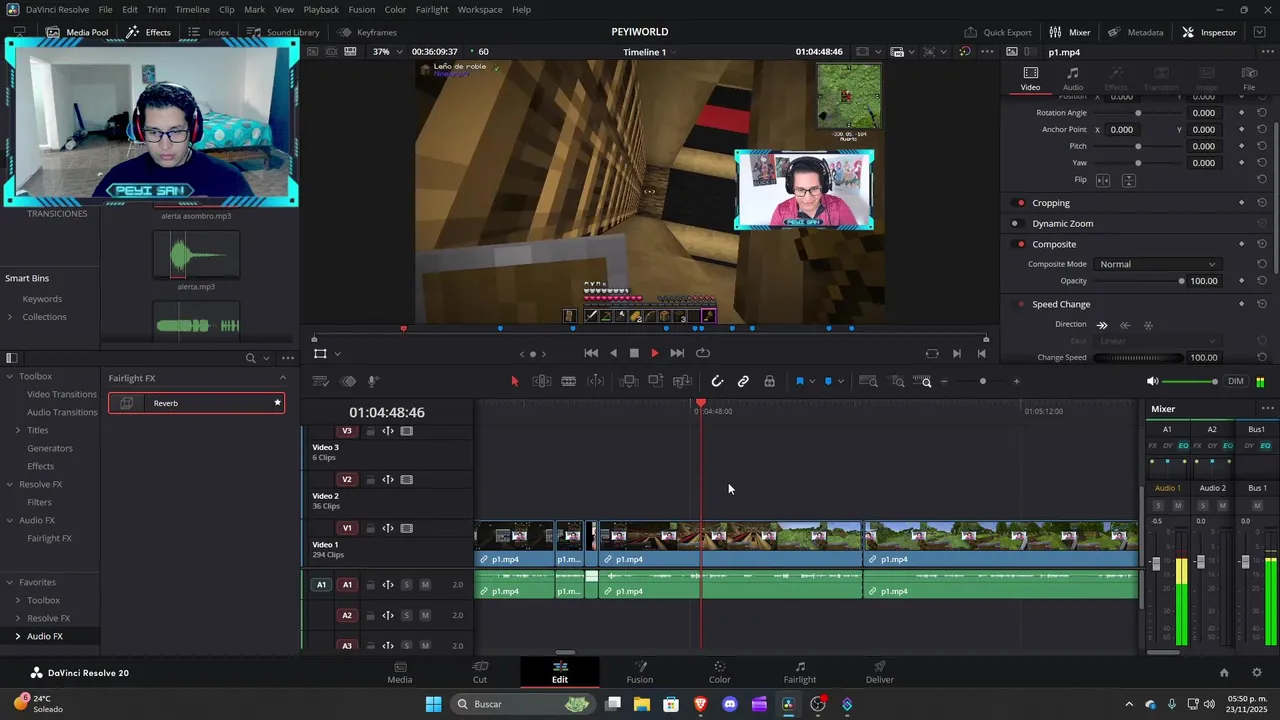Collapse the Toolbox tree section
Image resolution: width=1280 pixels, height=720 pixels.
pos(10,377)
